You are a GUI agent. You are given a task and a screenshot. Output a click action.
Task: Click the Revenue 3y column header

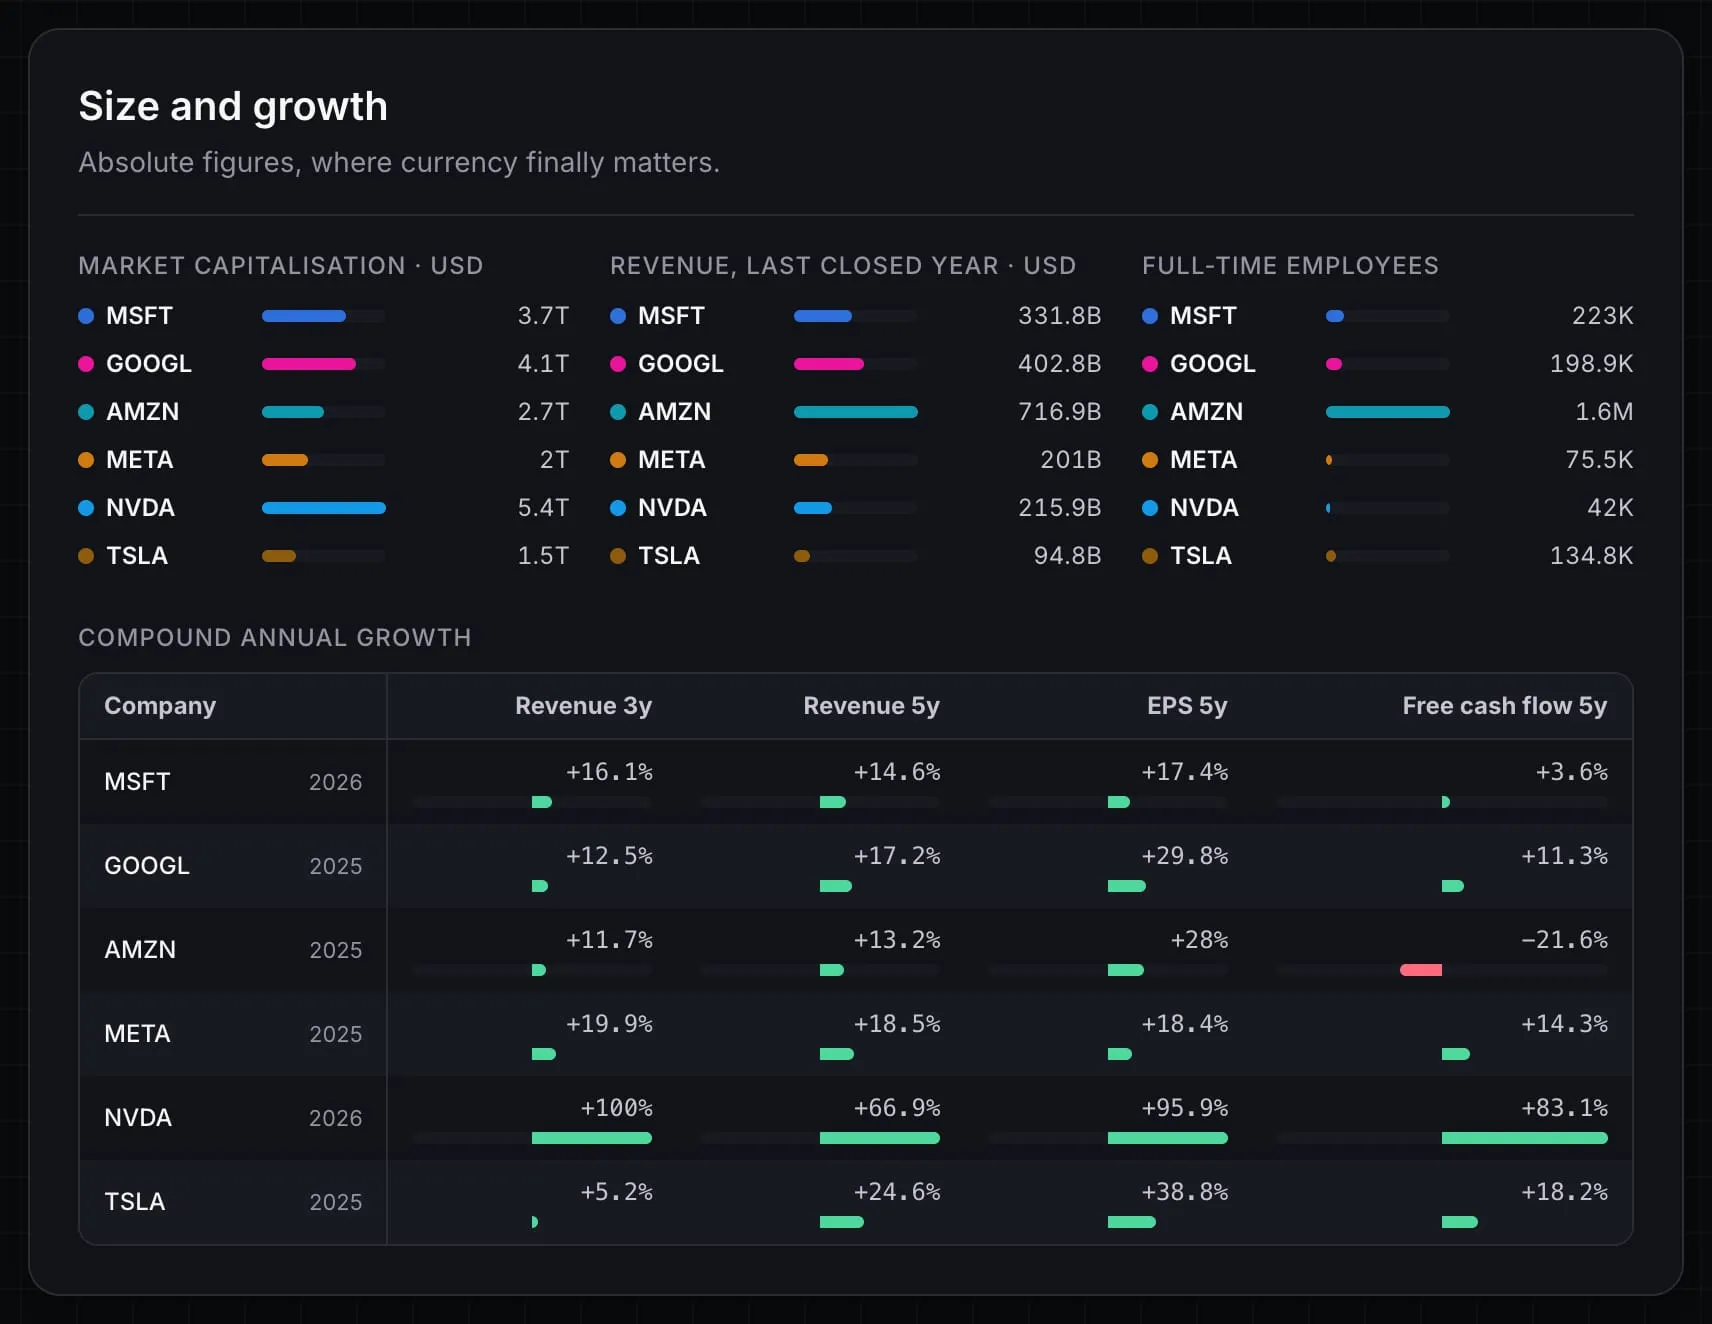click(x=584, y=706)
